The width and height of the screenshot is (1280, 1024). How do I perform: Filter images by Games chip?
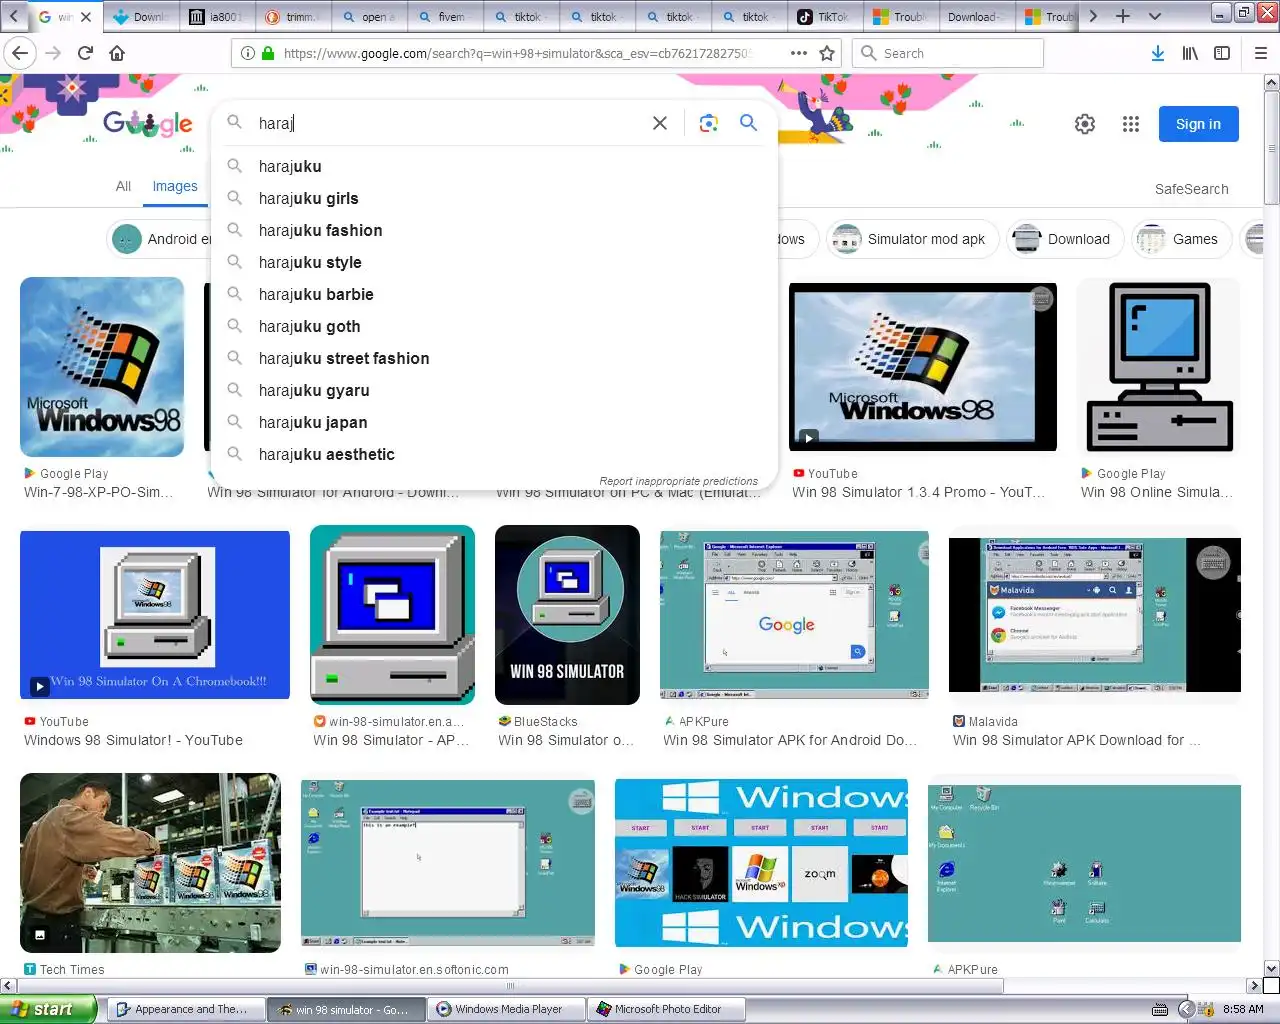1181,239
